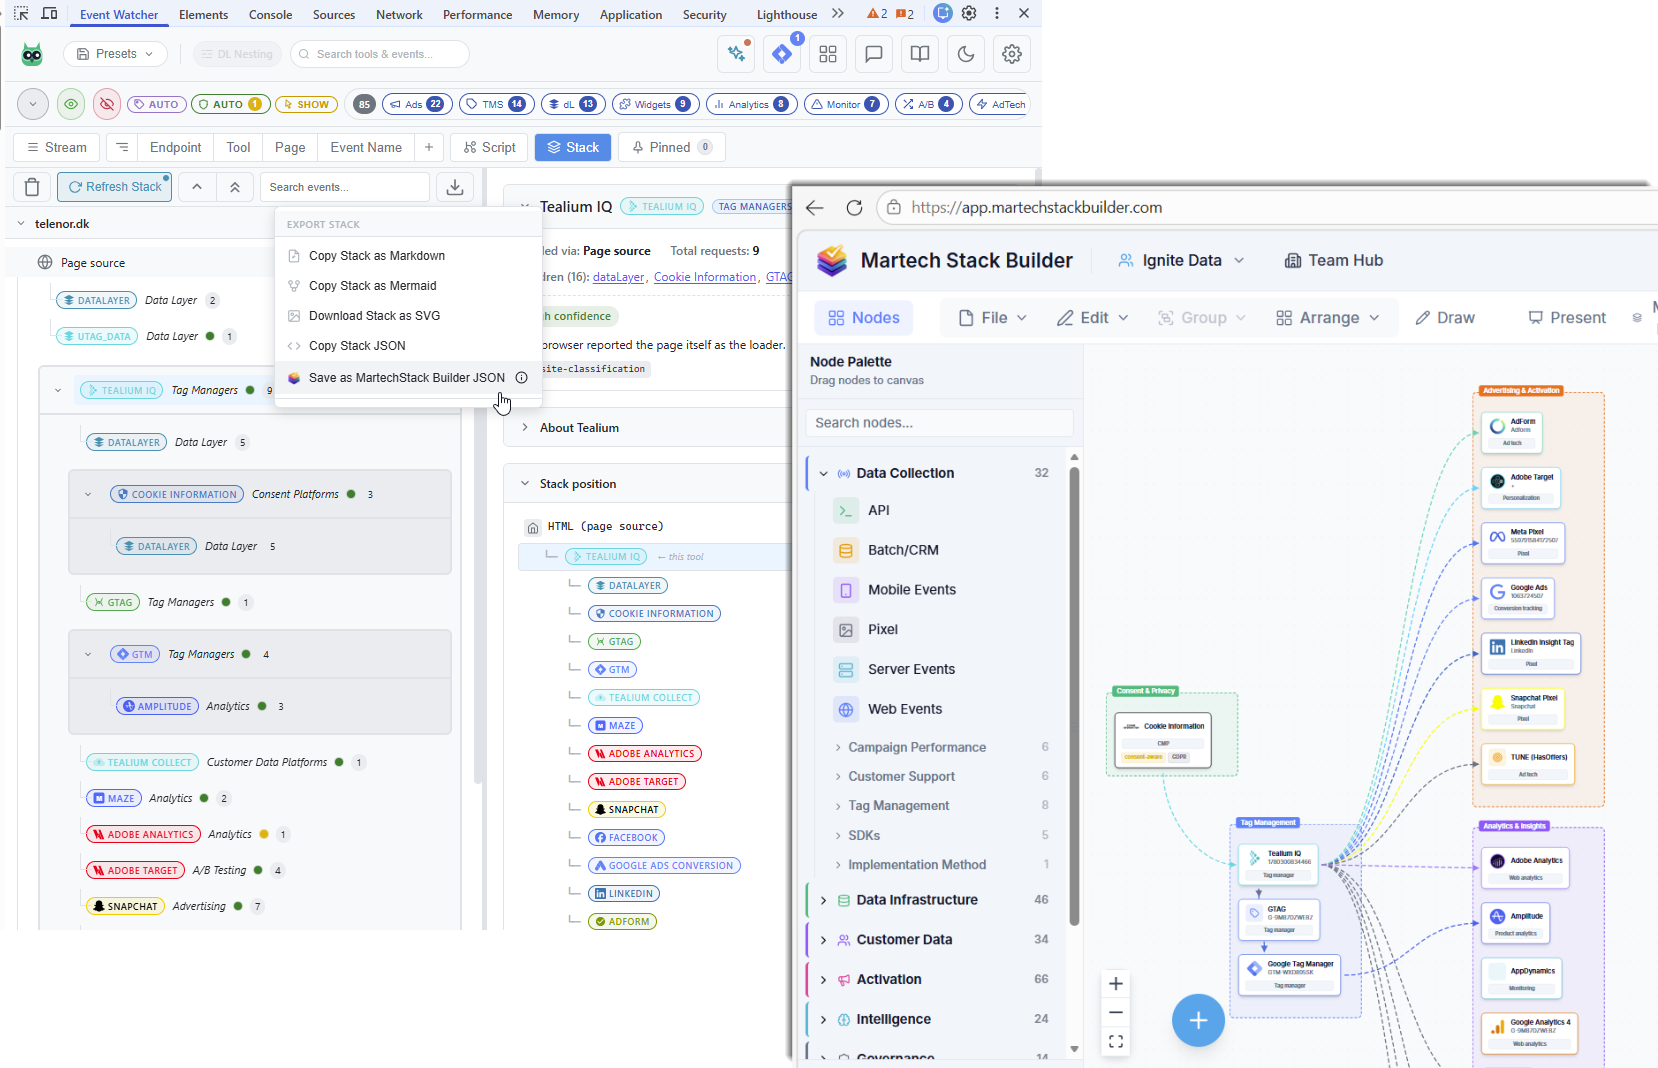The width and height of the screenshot is (1658, 1068).
Task: Click the Search events input field
Action: pyautogui.click(x=345, y=187)
